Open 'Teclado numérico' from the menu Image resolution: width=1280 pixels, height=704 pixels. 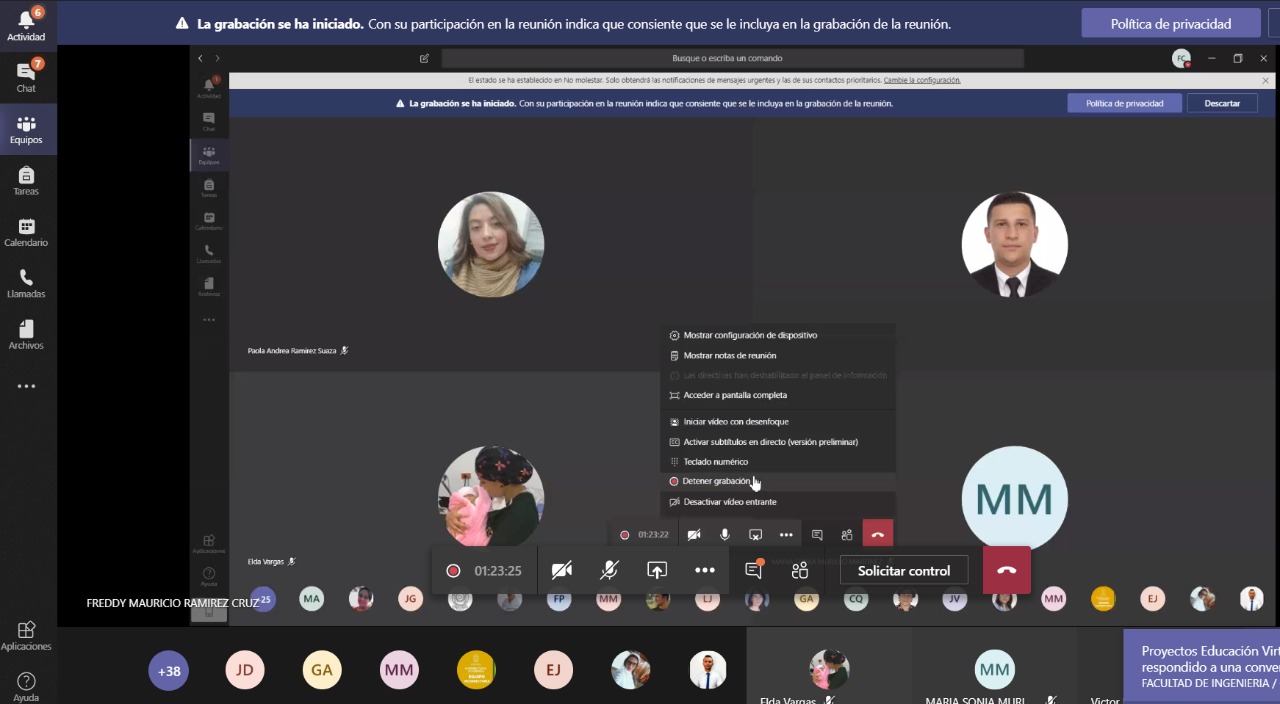[x=778, y=462]
